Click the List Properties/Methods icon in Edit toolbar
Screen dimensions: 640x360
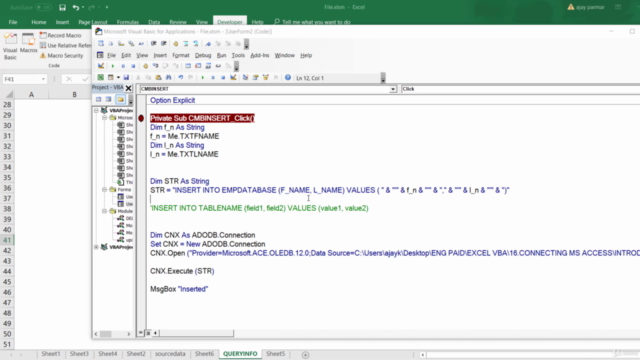[x=101, y=44]
